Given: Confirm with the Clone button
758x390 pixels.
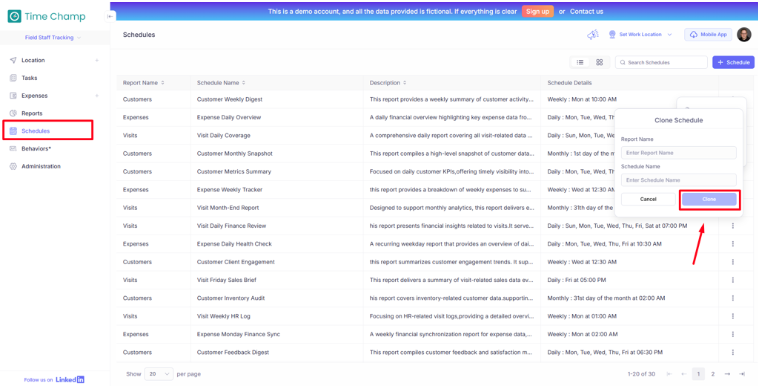Looking at the screenshot, I should 709,199.
